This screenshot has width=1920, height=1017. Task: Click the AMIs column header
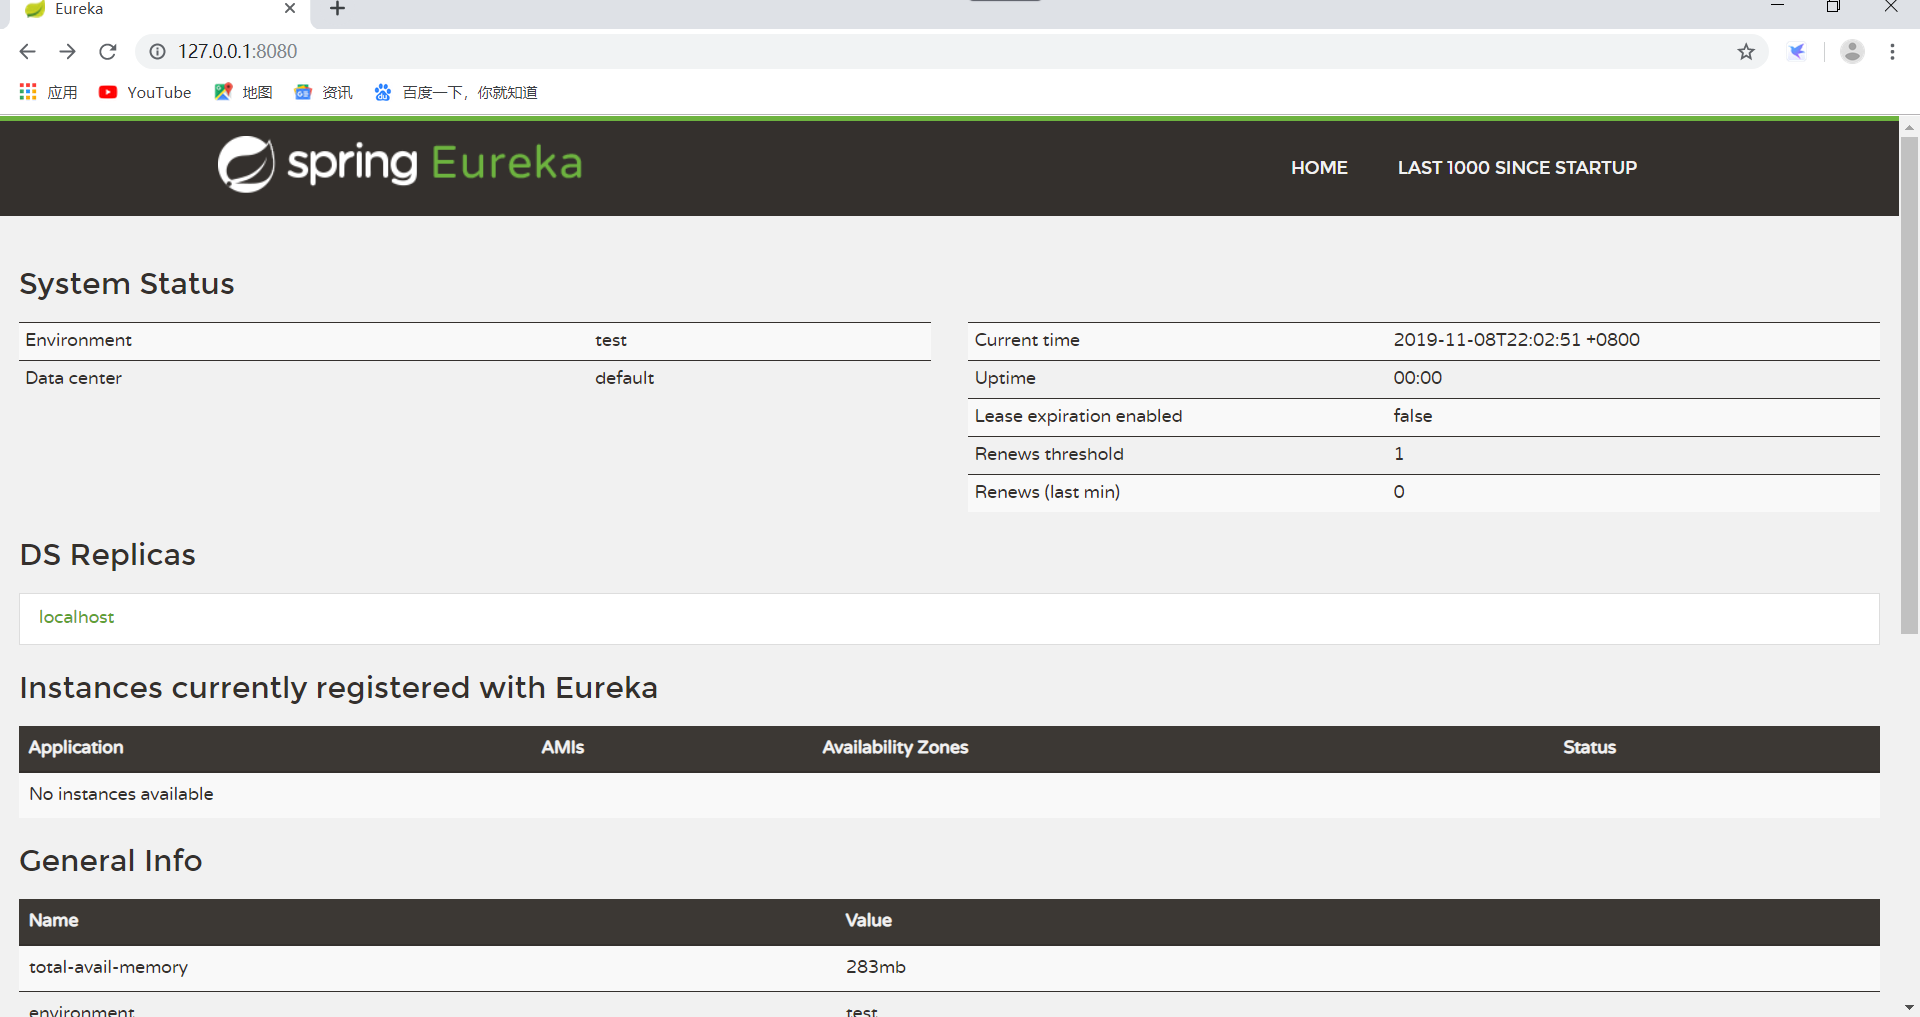point(563,747)
